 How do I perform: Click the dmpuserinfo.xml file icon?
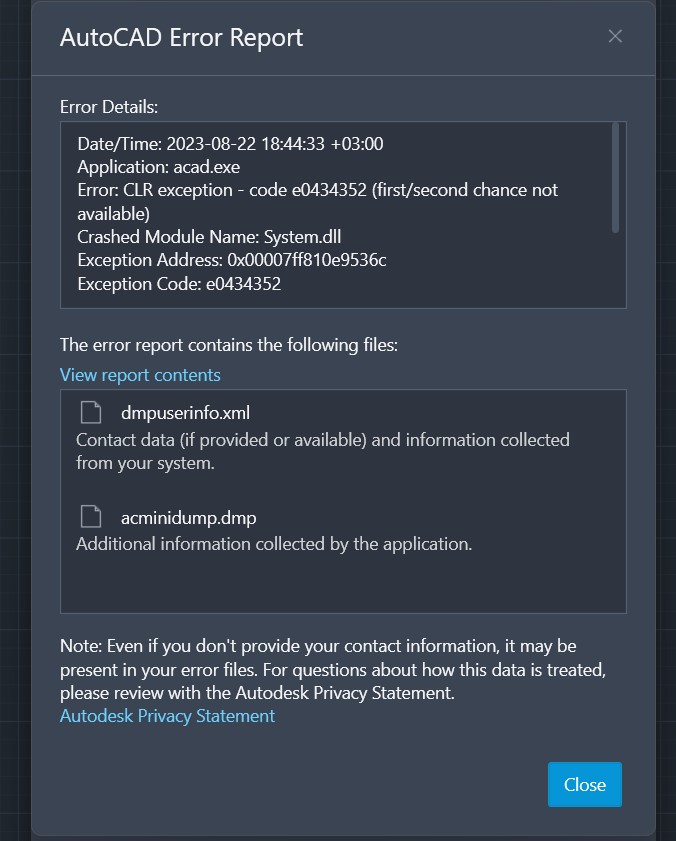point(91,413)
